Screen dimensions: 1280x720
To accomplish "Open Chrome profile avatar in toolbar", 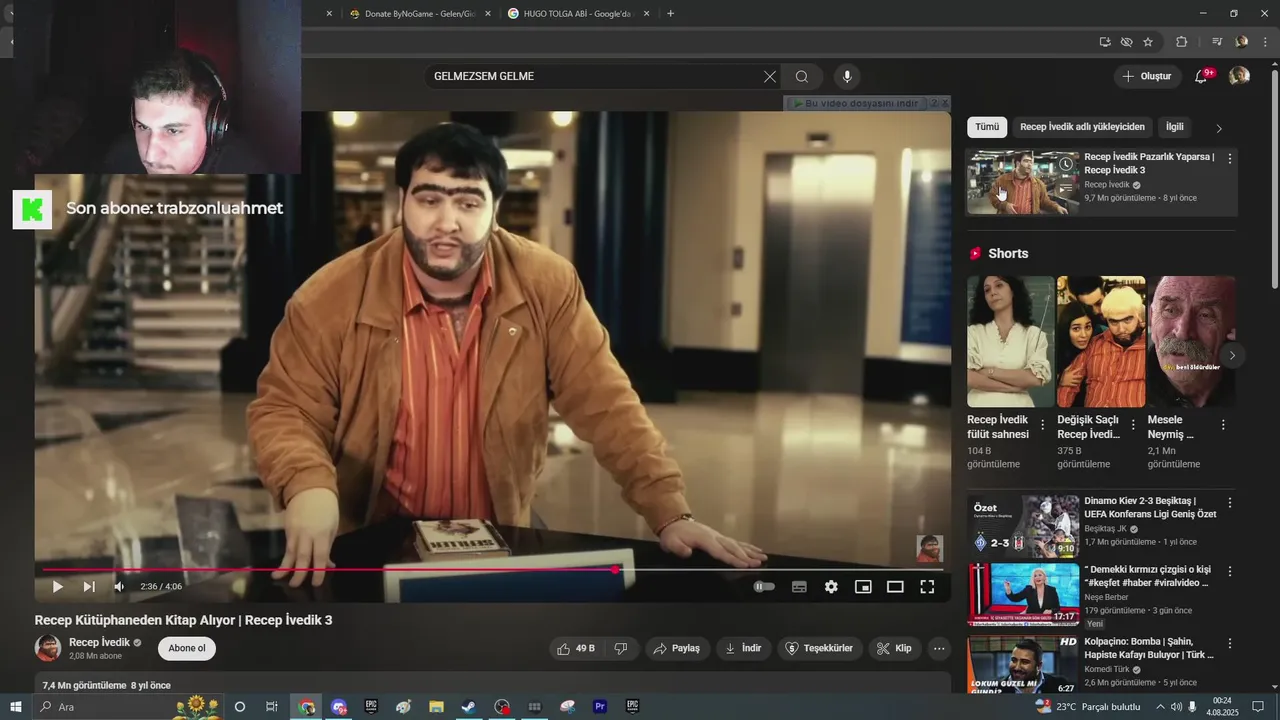I will [1242, 42].
